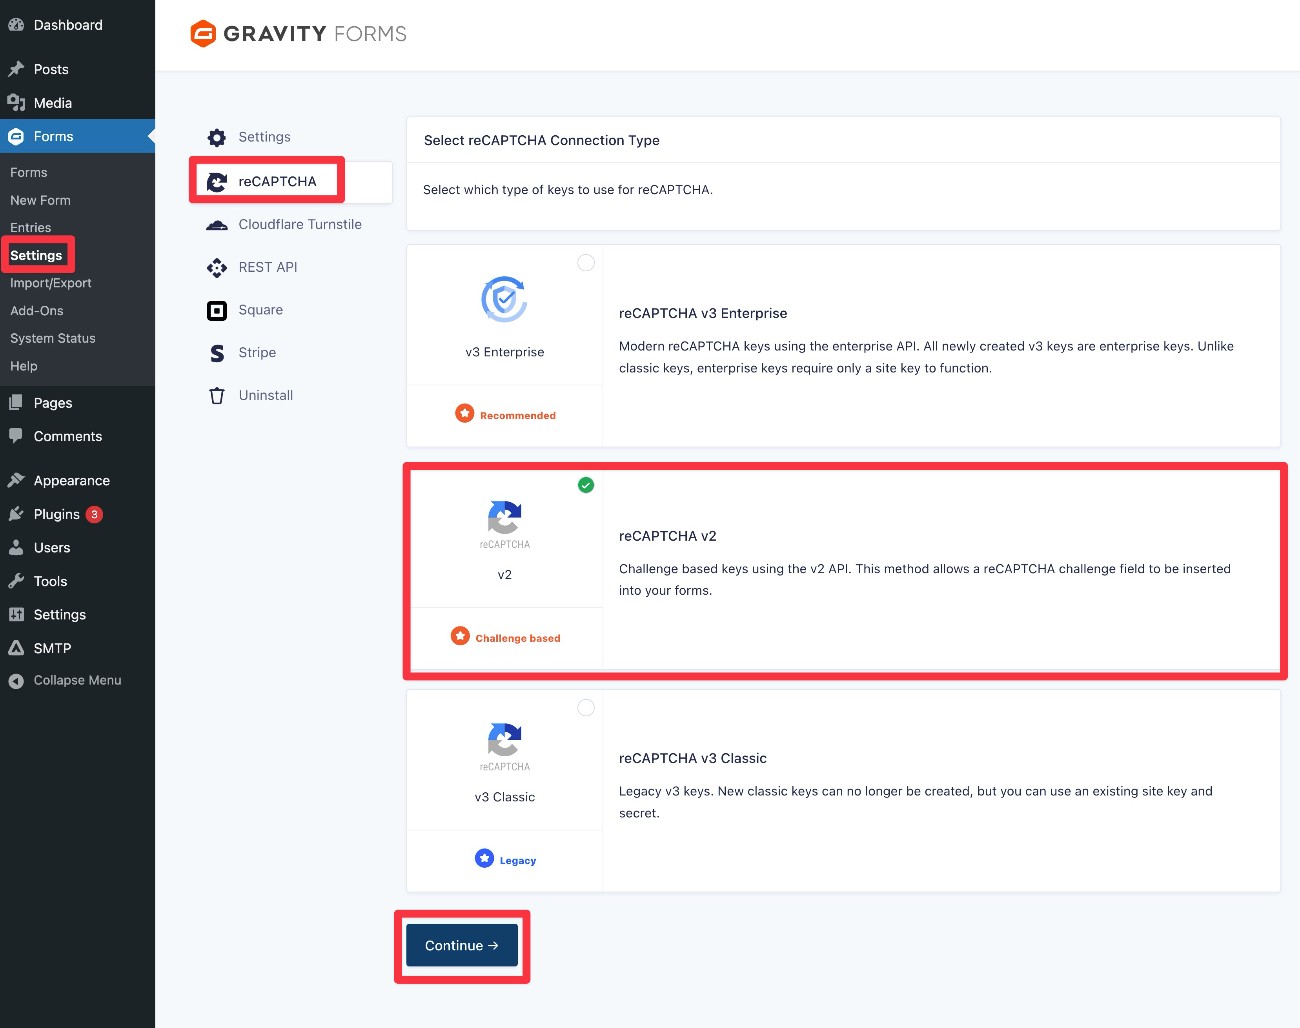
Task: Open the Add-Ons submenu item
Action: coord(36,311)
